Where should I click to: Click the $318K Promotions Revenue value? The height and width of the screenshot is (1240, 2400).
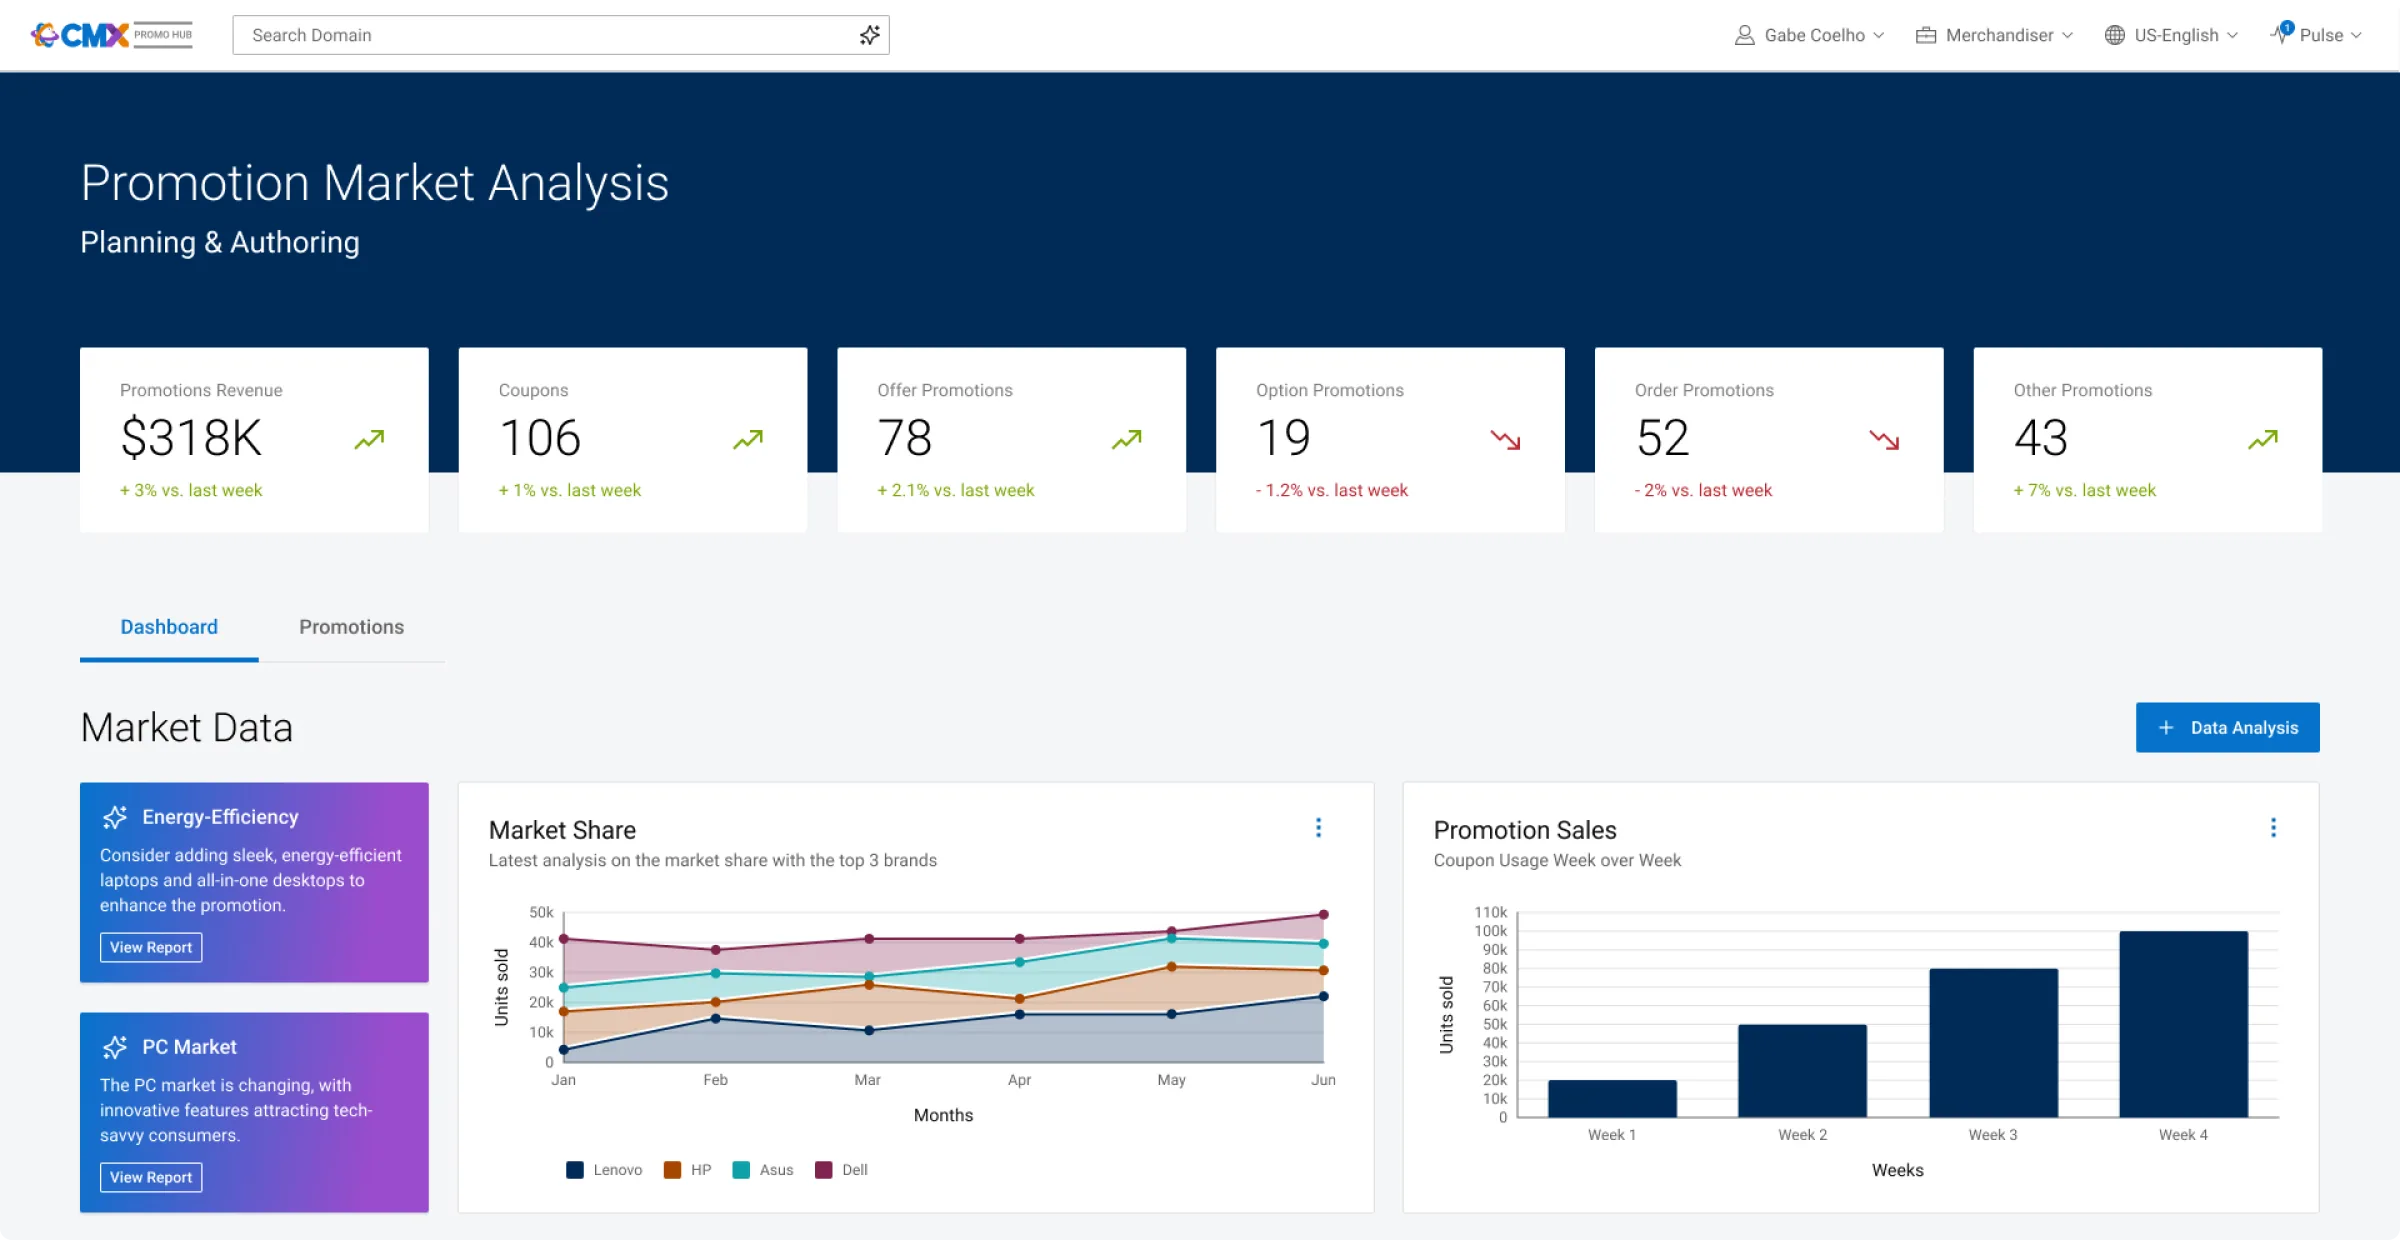[191, 438]
